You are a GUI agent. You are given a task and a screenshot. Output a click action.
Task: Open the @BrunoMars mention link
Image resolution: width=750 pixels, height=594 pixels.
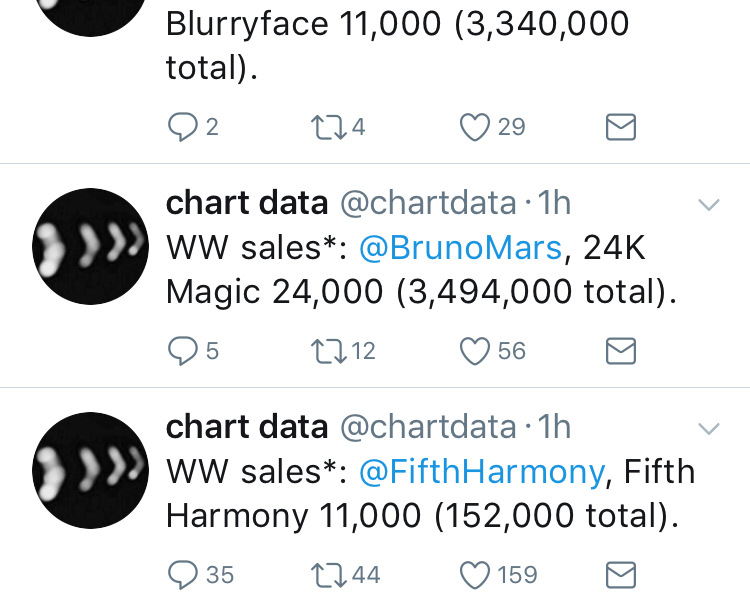(461, 248)
